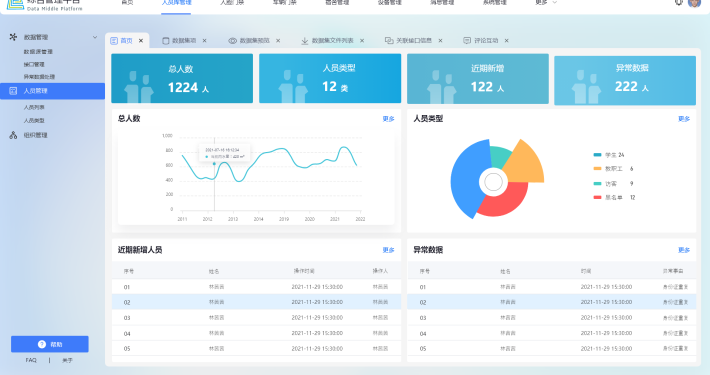Collapse the 数据管理 sidebar chevron
The width and height of the screenshot is (710, 375).
[x=95, y=37]
